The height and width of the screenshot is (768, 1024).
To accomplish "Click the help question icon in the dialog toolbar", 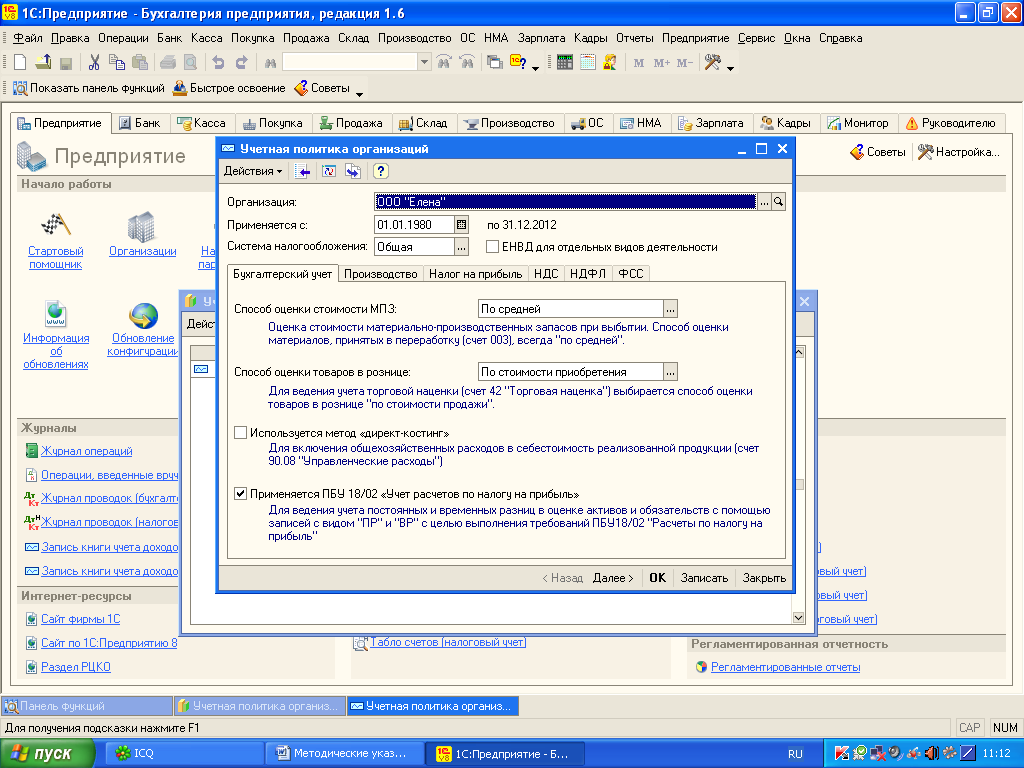I will pyautogui.click(x=381, y=171).
